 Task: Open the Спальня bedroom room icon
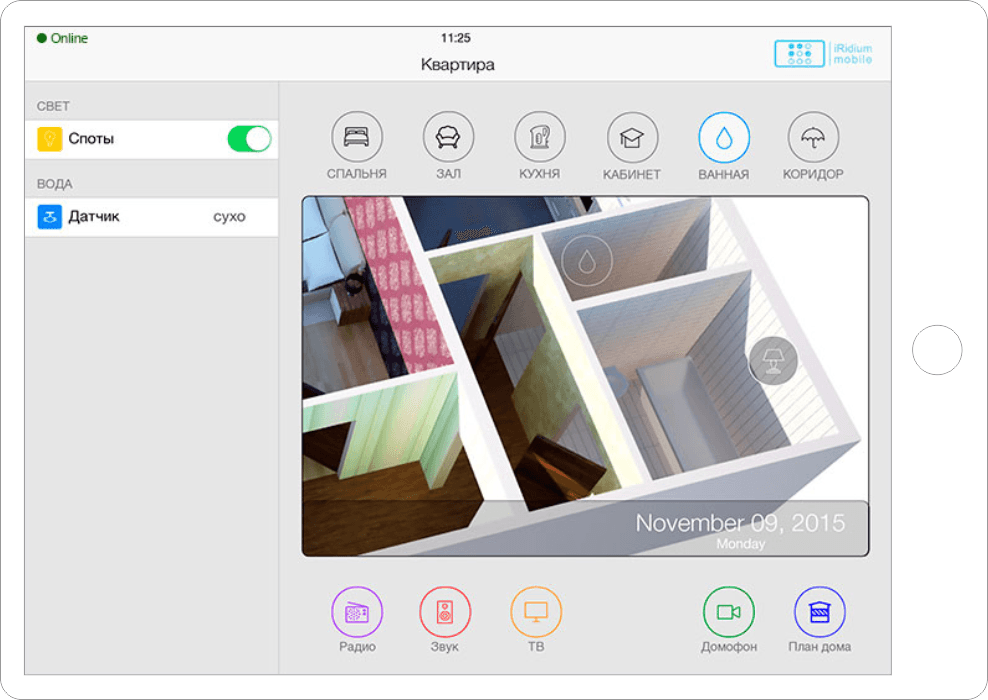click(x=357, y=138)
